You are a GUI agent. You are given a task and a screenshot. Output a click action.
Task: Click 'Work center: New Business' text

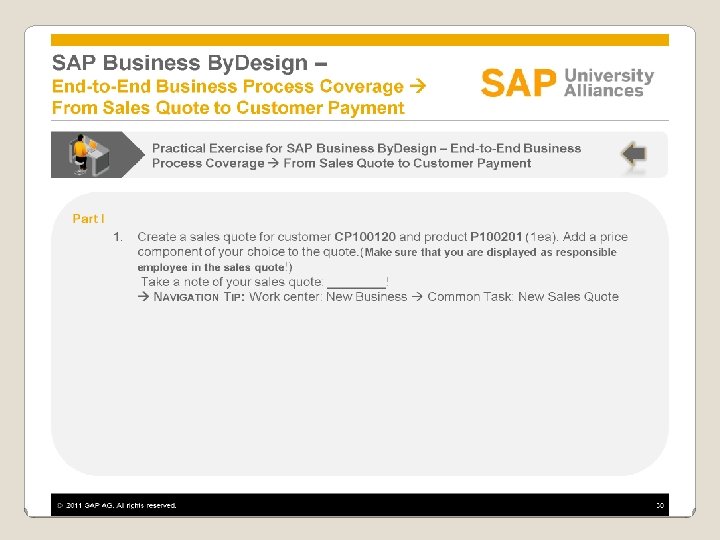[x=328, y=297]
